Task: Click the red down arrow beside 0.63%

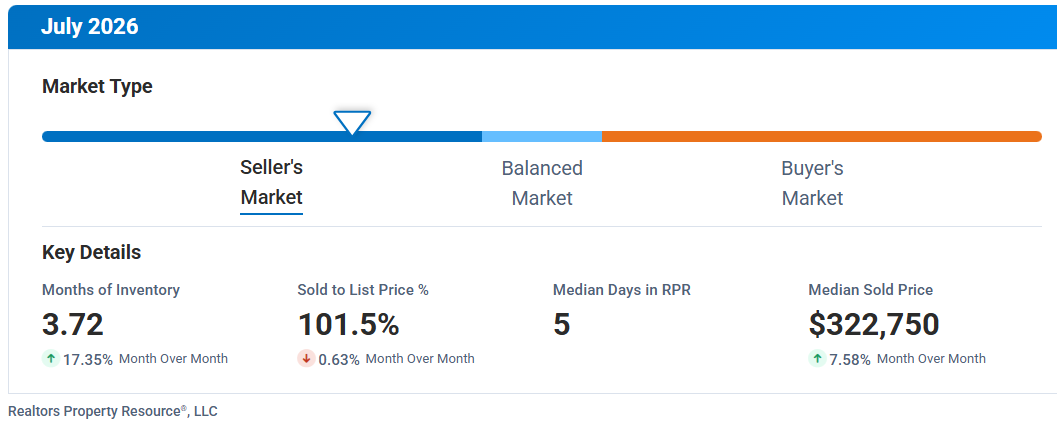Action: (307, 359)
